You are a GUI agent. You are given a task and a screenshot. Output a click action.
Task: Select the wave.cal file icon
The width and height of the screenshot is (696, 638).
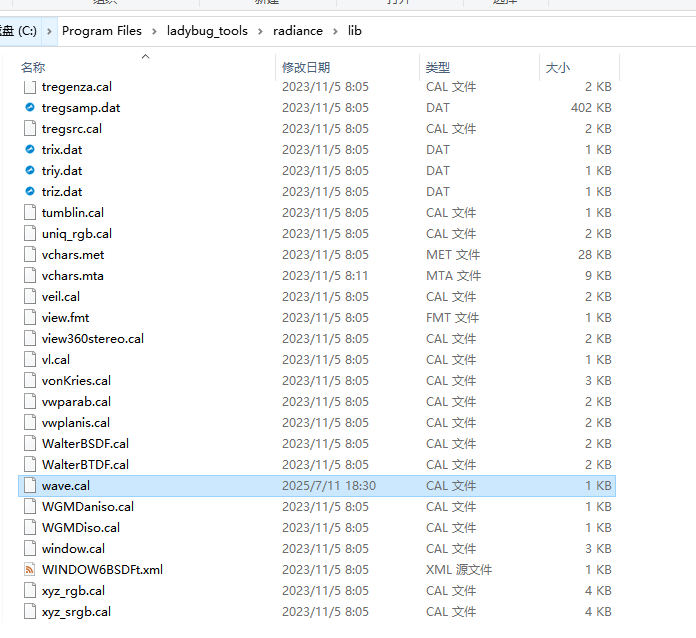point(30,486)
